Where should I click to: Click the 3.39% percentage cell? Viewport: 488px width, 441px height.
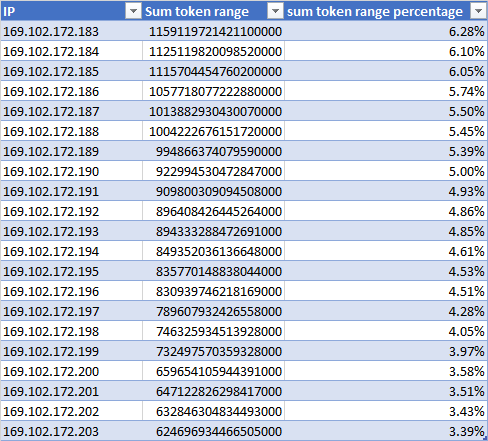[386, 431]
